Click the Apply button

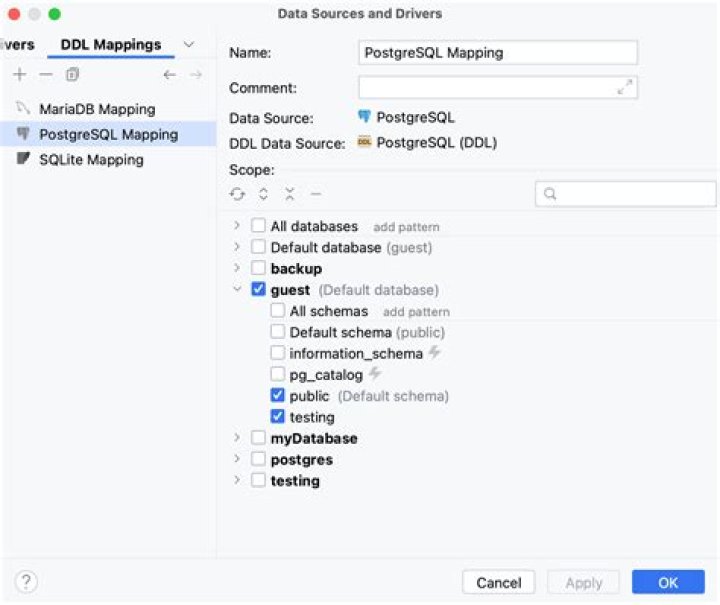pyautogui.click(x=584, y=582)
